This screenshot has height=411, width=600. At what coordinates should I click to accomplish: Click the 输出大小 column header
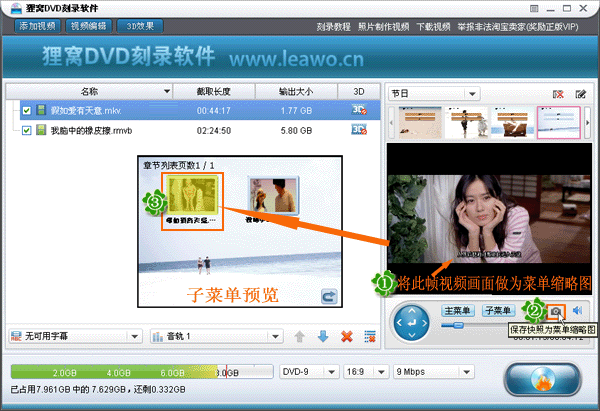(296, 91)
